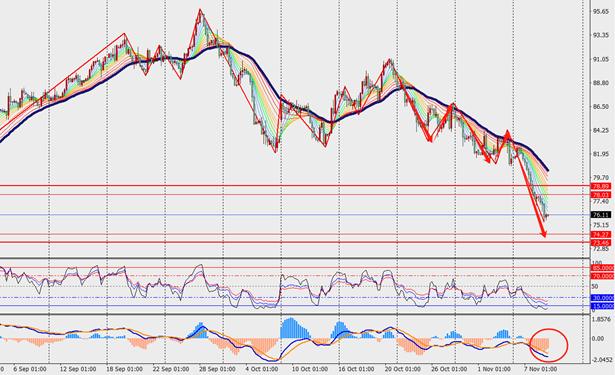The height and width of the screenshot is (375, 615).
Task: Select the red 78.89 price level label
Action: tap(601, 186)
